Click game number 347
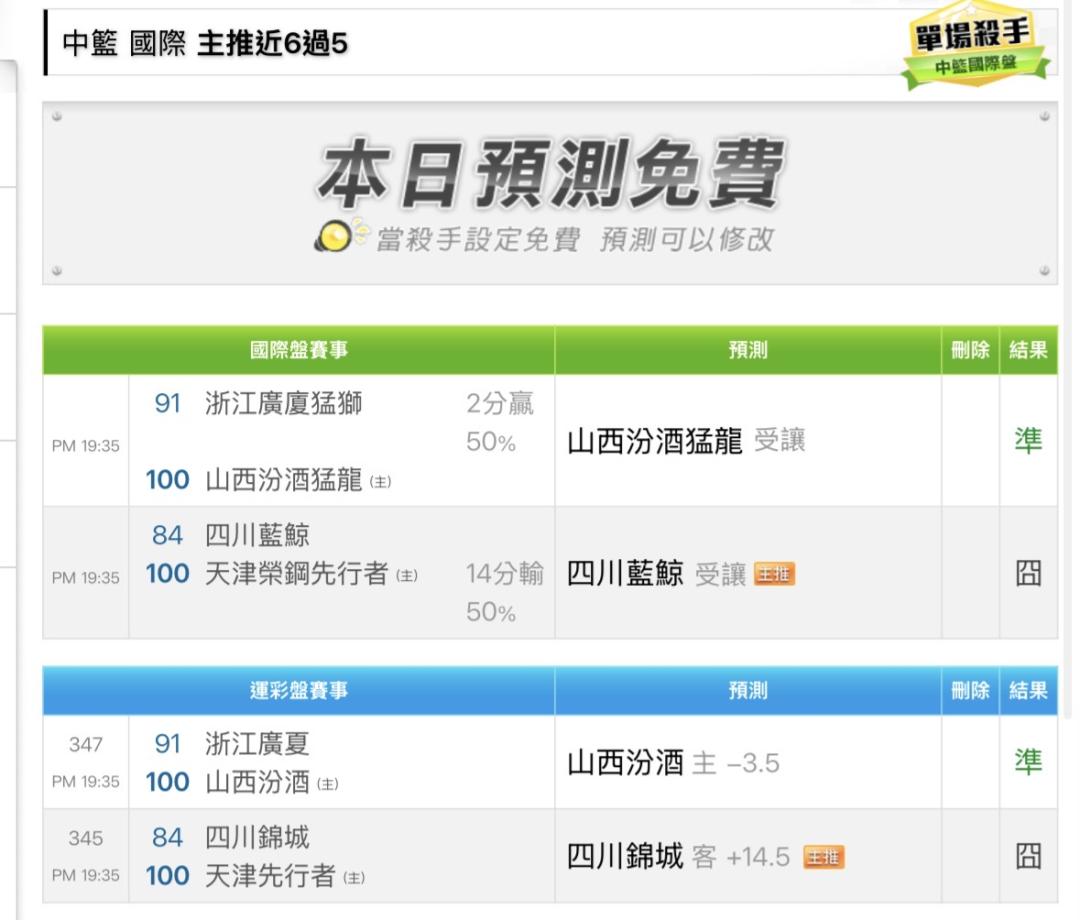The width and height of the screenshot is (1080, 920). point(85,744)
